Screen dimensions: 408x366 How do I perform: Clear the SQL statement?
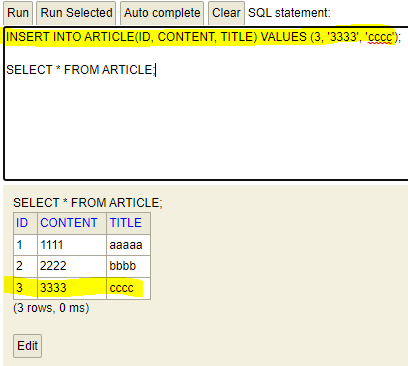[226, 13]
